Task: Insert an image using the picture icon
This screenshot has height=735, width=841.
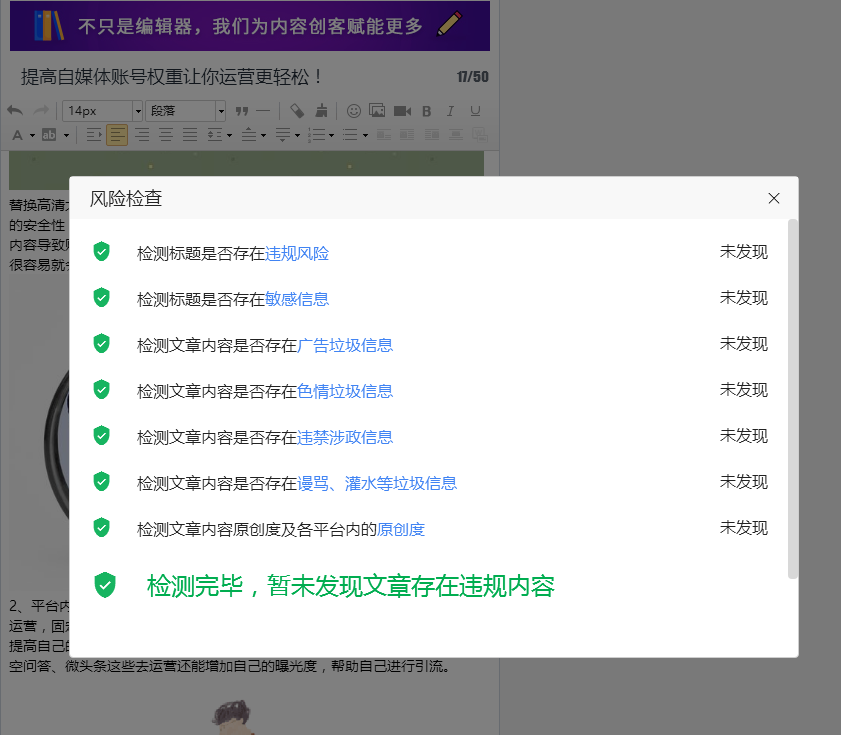Action: click(x=377, y=110)
